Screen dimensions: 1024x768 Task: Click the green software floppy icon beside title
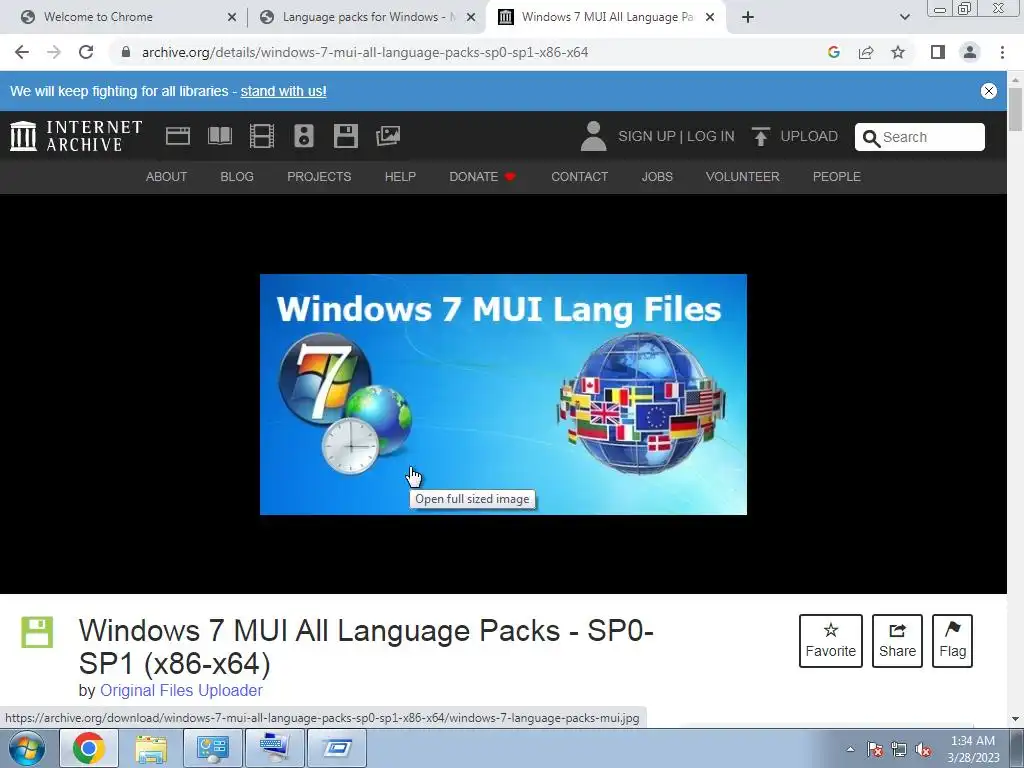tap(37, 632)
